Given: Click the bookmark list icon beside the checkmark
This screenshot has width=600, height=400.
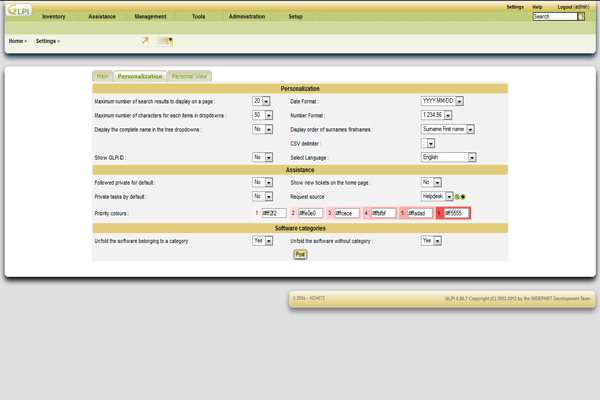Looking at the screenshot, I should click(166, 41).
